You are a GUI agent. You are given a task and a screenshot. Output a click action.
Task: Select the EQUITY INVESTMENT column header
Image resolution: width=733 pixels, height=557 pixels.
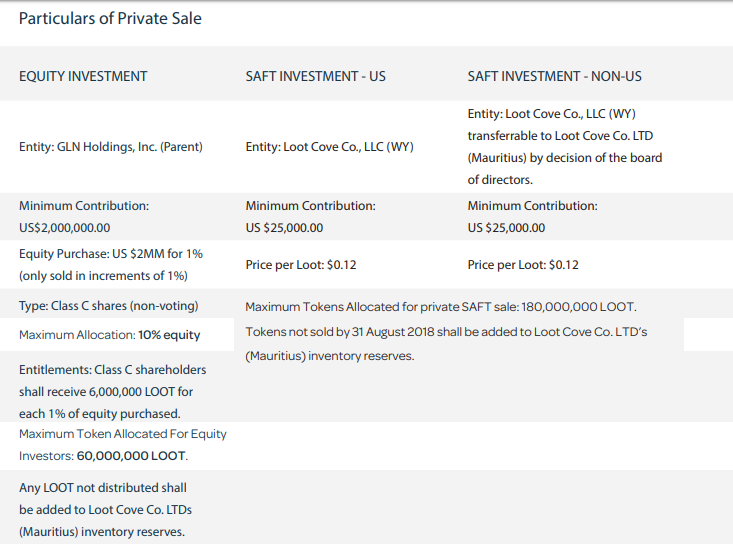click(83, 76)
